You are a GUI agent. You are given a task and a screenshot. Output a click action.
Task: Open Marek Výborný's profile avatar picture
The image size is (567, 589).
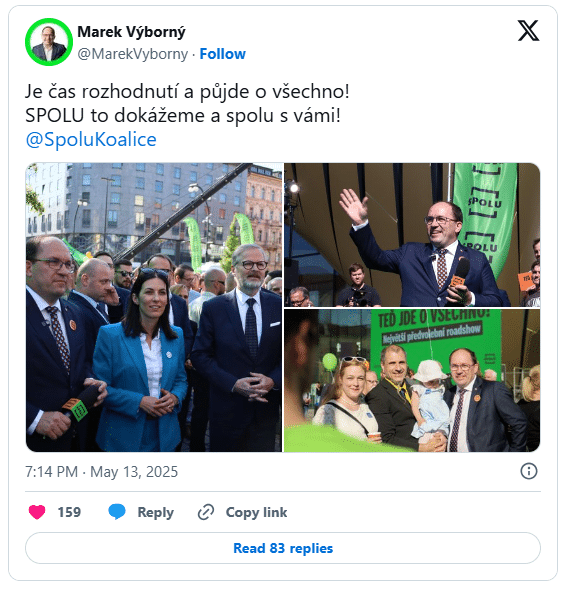click(49, 42)
